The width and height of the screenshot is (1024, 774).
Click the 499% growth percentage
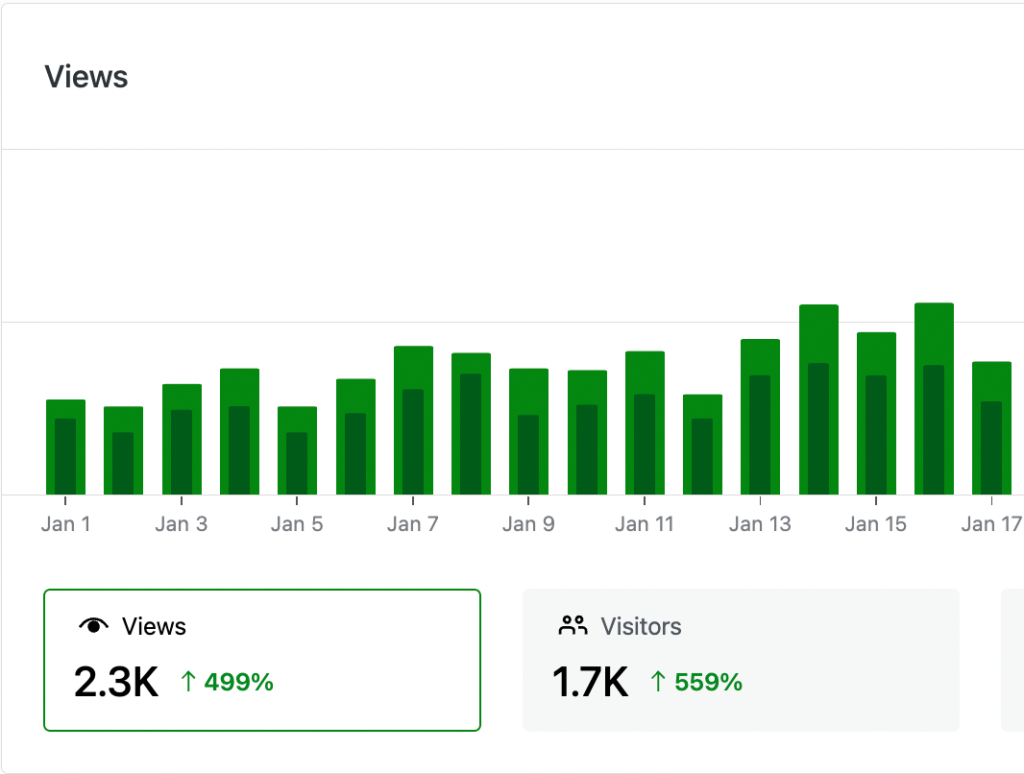239,682
